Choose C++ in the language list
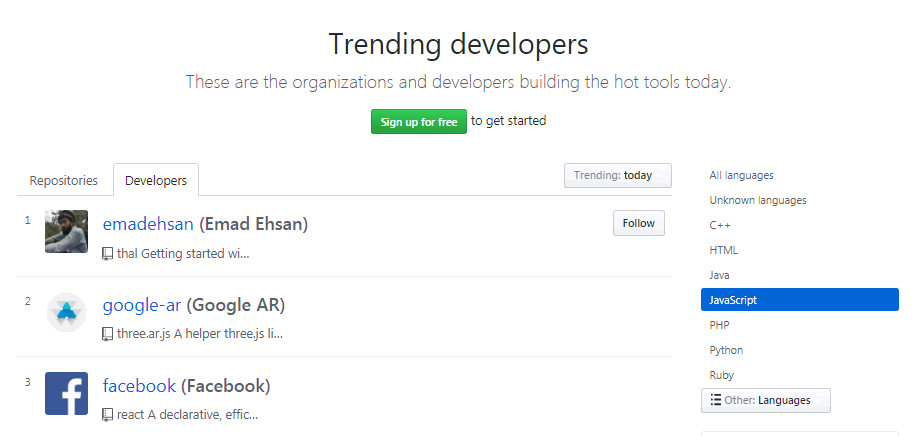 (x=720, y=225)
